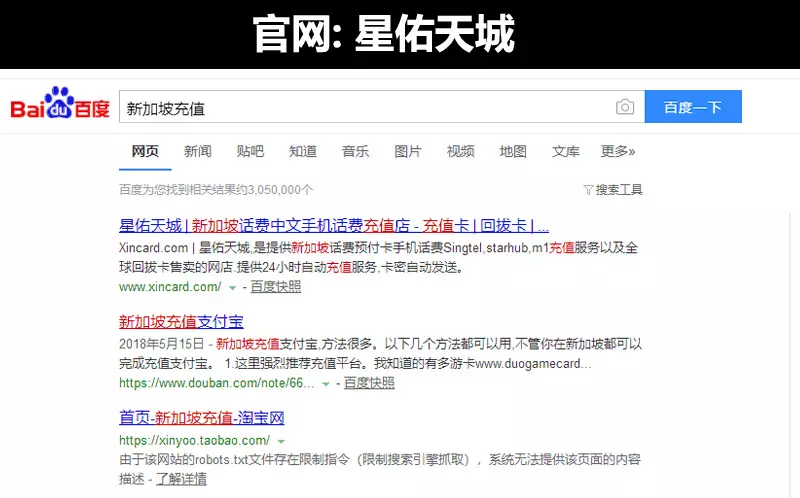The height and width of the screenshot is (498, 800).
Task: Switch to the 音乐 tab
Action: coord(356,151)
